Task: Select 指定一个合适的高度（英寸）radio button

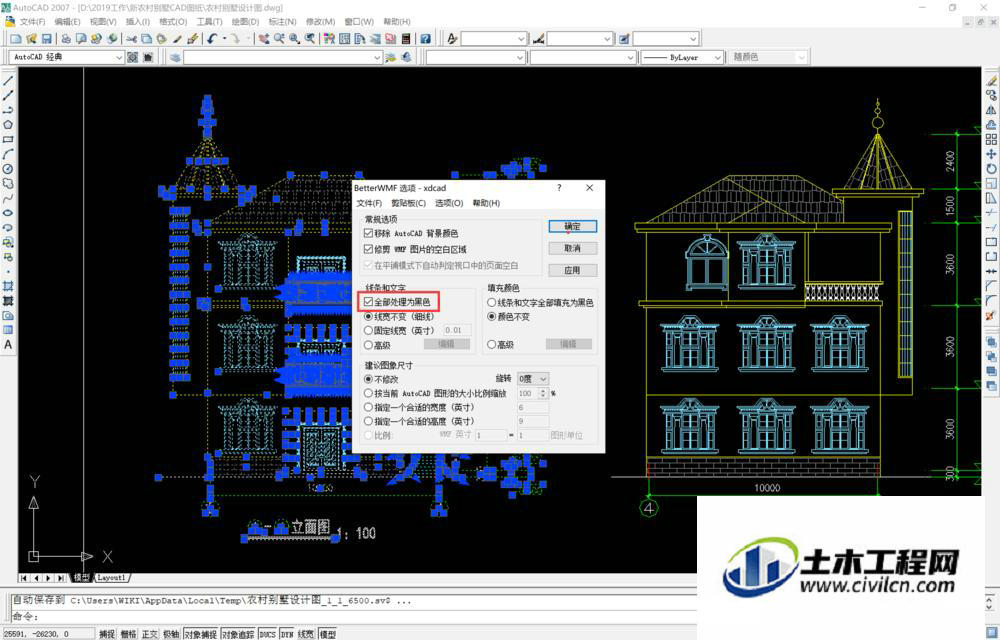Action: pos(368,421)
